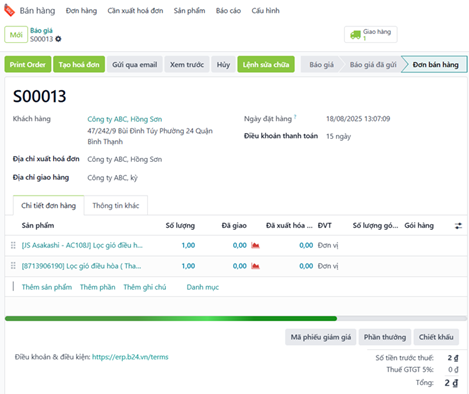Click the green horizontal scrollbar
The height and width of the screenshot is (394, 469).
(171, 319)
